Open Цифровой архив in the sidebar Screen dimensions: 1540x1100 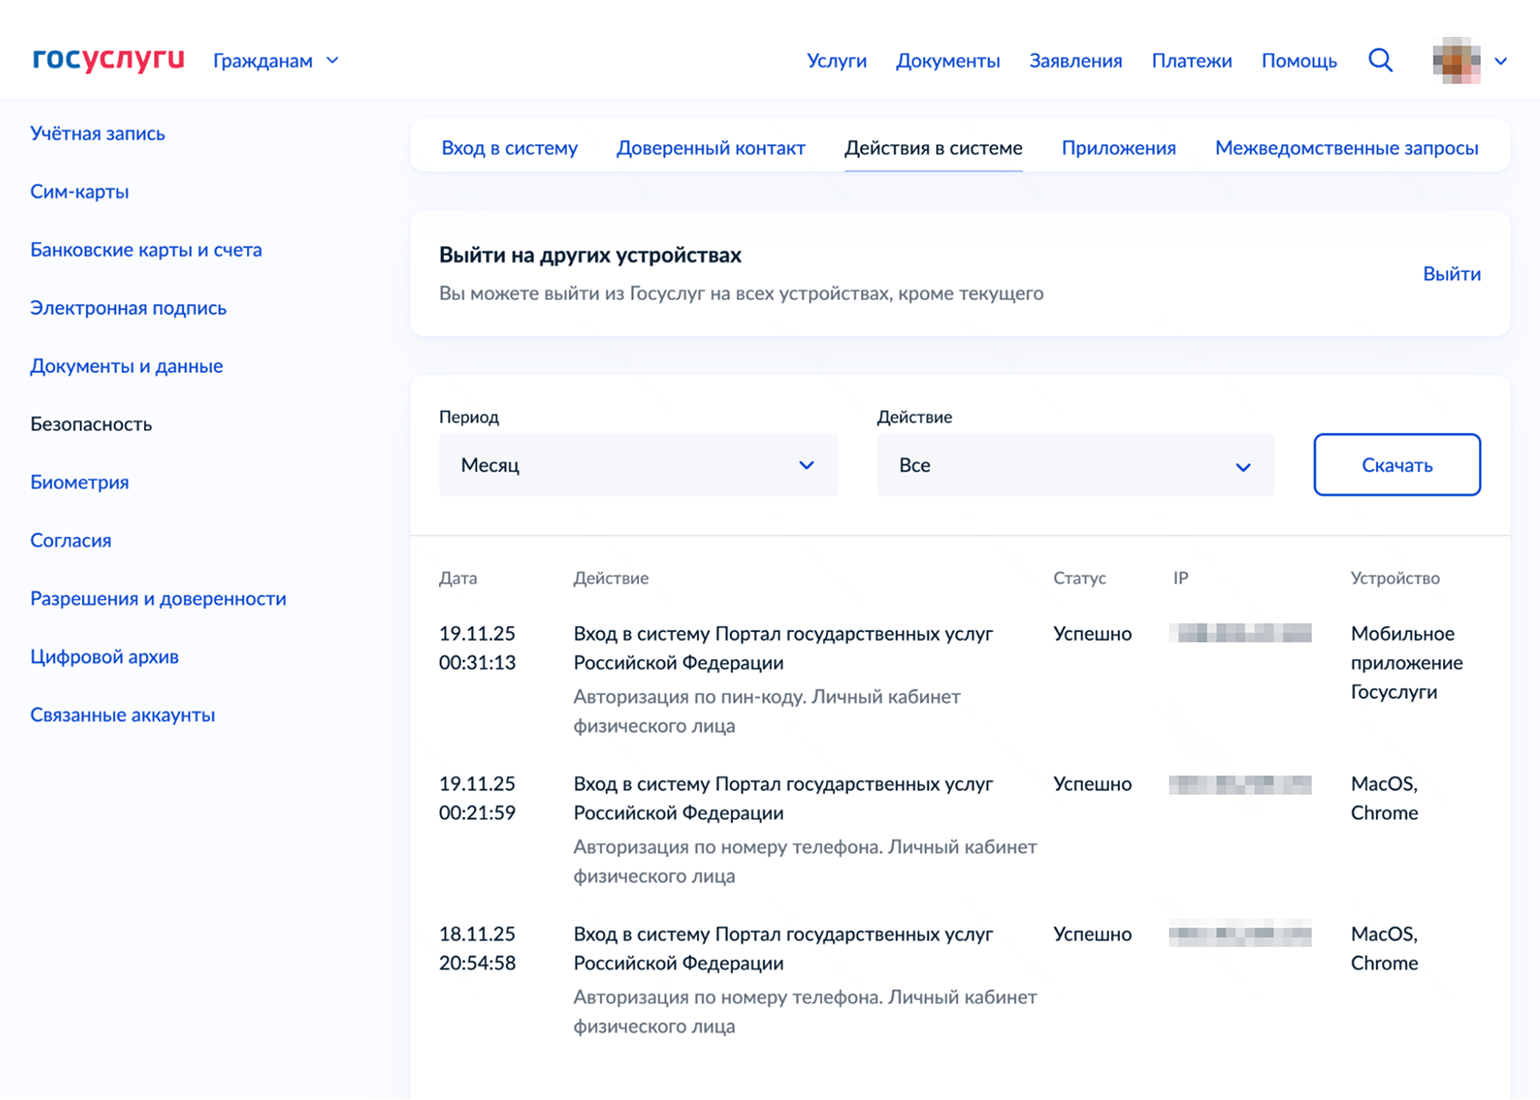(104, 657)
